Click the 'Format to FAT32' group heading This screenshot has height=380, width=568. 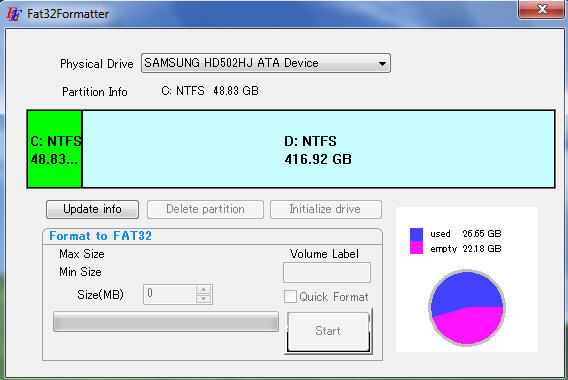(100, 236)
